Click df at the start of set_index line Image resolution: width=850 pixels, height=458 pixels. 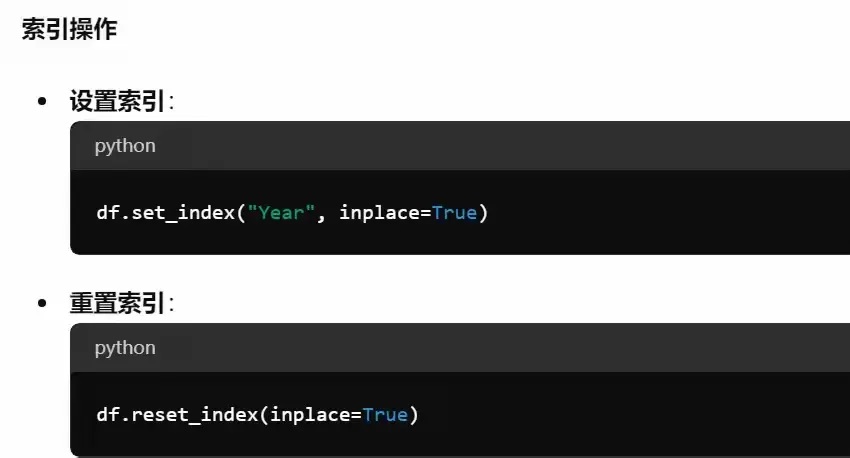[x=107, y=213]
